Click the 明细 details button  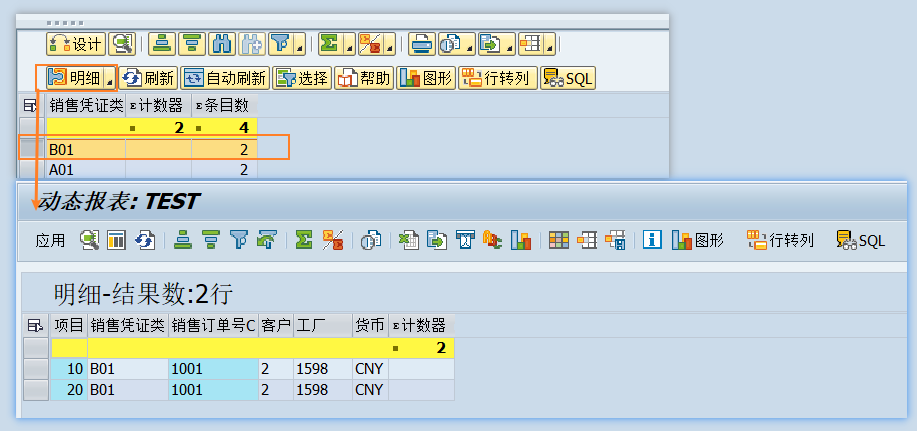[x=74, y=78]
